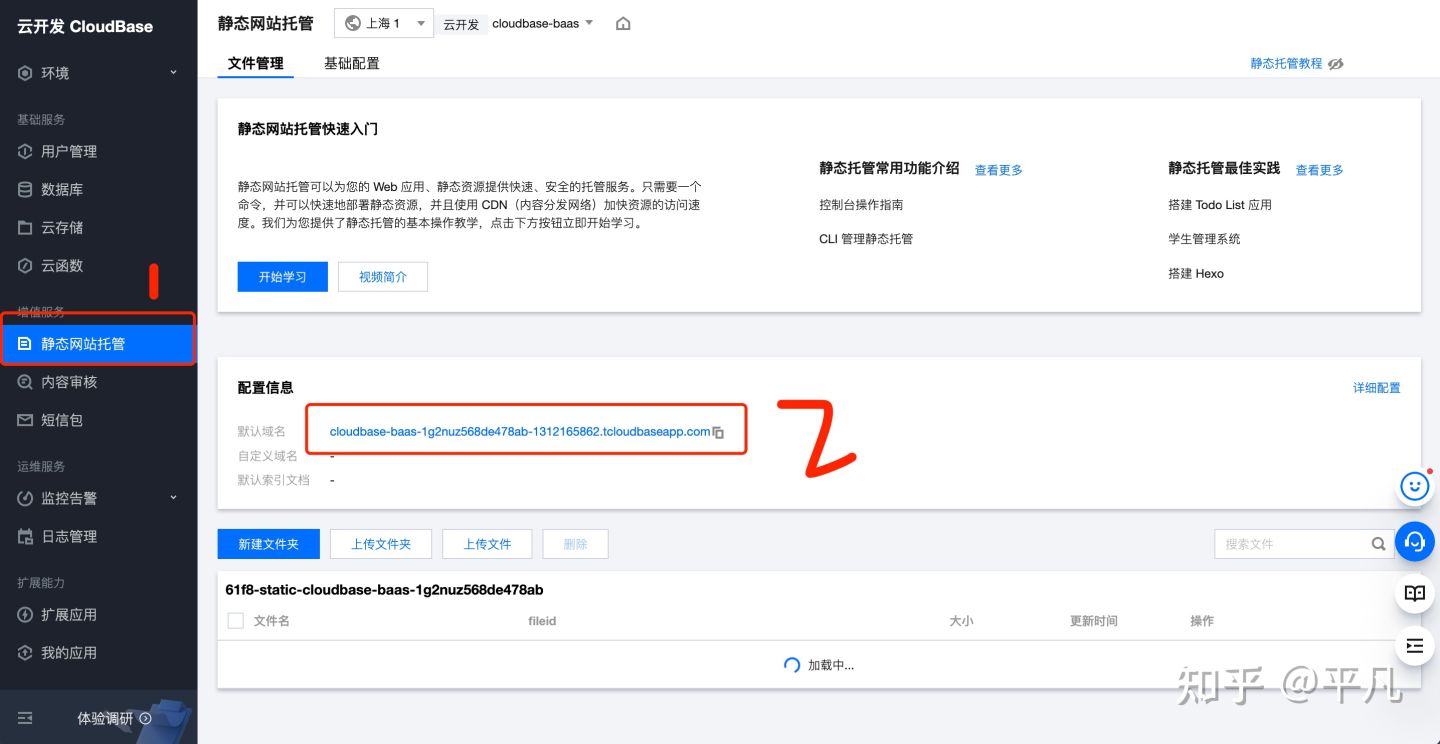Open the smiley feedback floating button
Screen dimensions: 1440x744
(x=1414, y=486)
